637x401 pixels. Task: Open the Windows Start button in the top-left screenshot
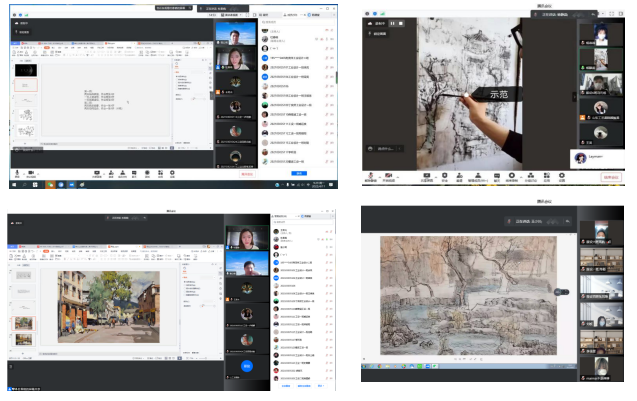[x=14, y=185]
